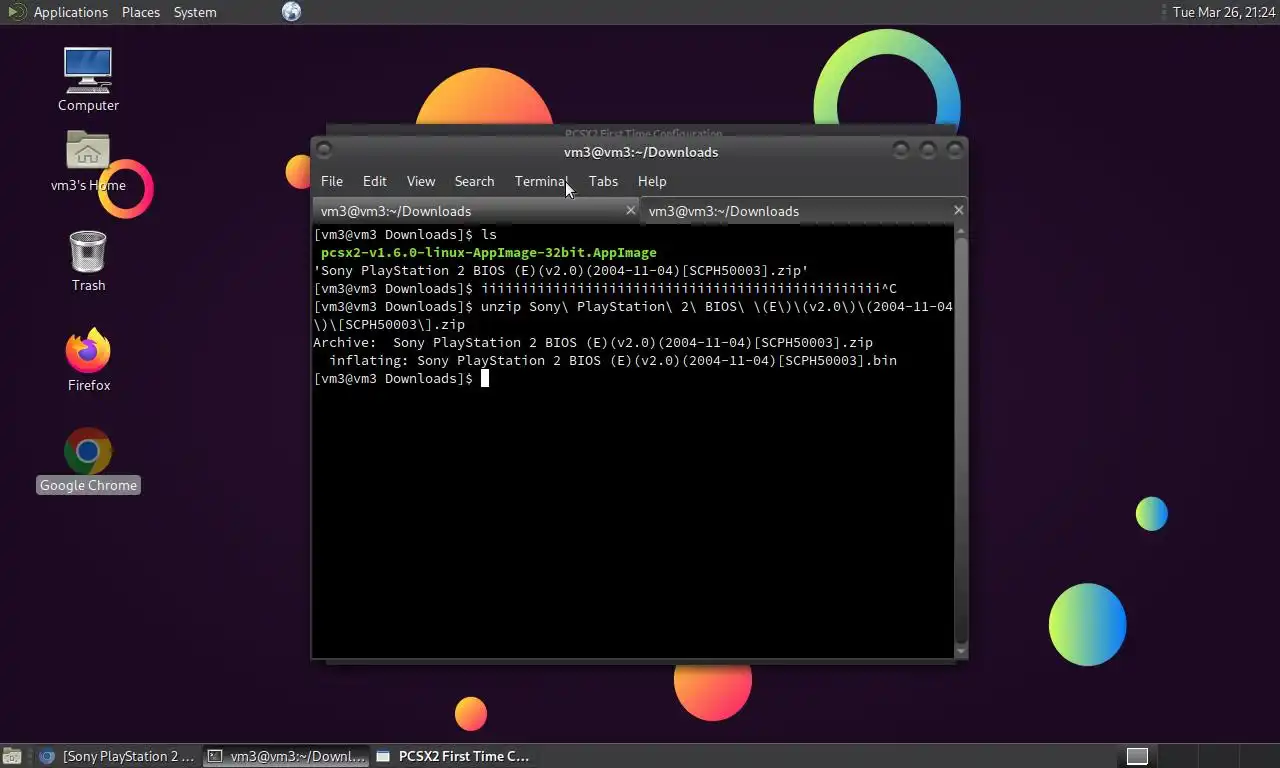The image size is (1280, 768).
Task: Open the Computer desktop icon
Action: (88, 79)
